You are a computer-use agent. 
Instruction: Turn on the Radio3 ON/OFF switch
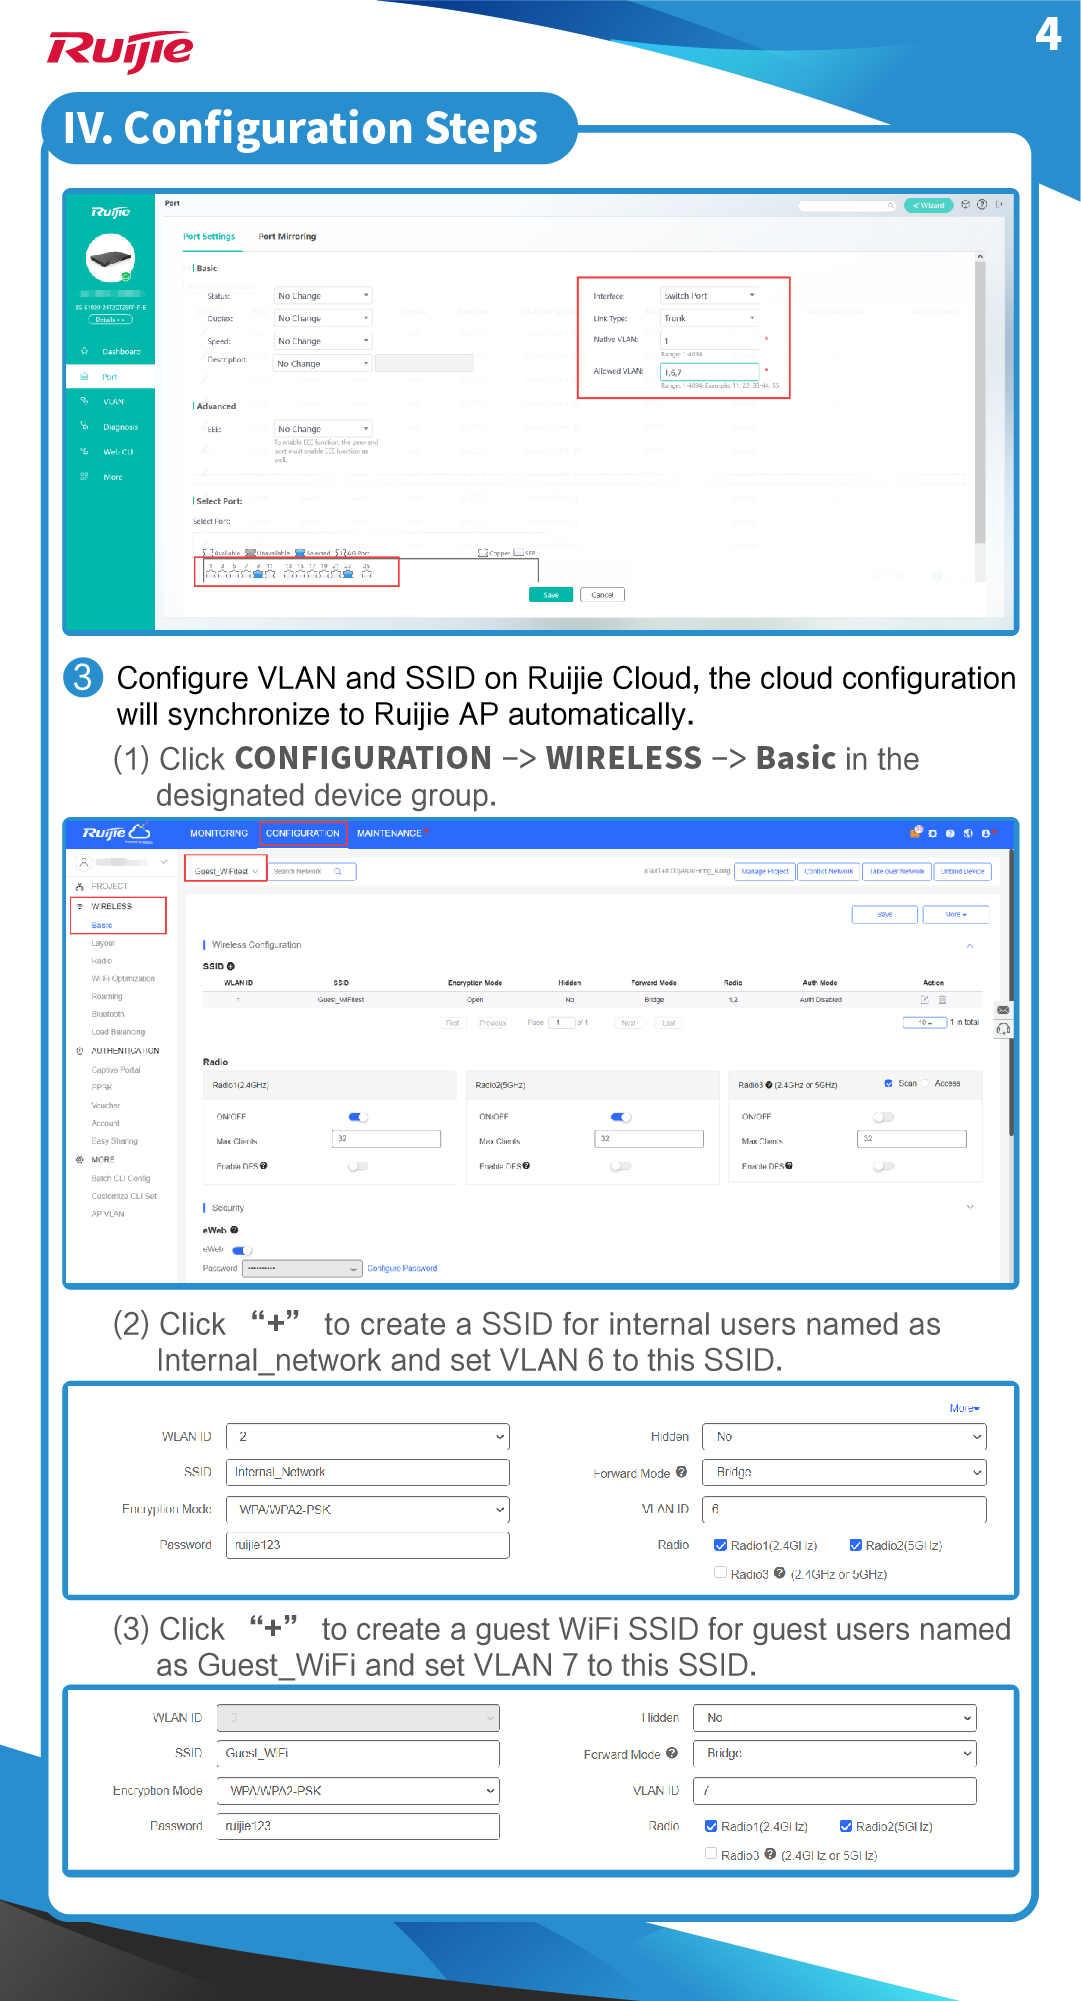pos(883,1117)
